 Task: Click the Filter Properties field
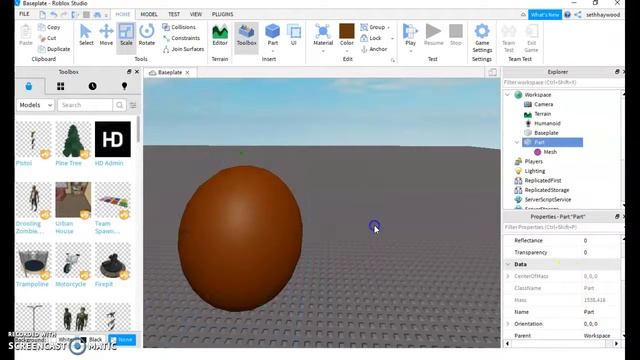coord(562,227)
